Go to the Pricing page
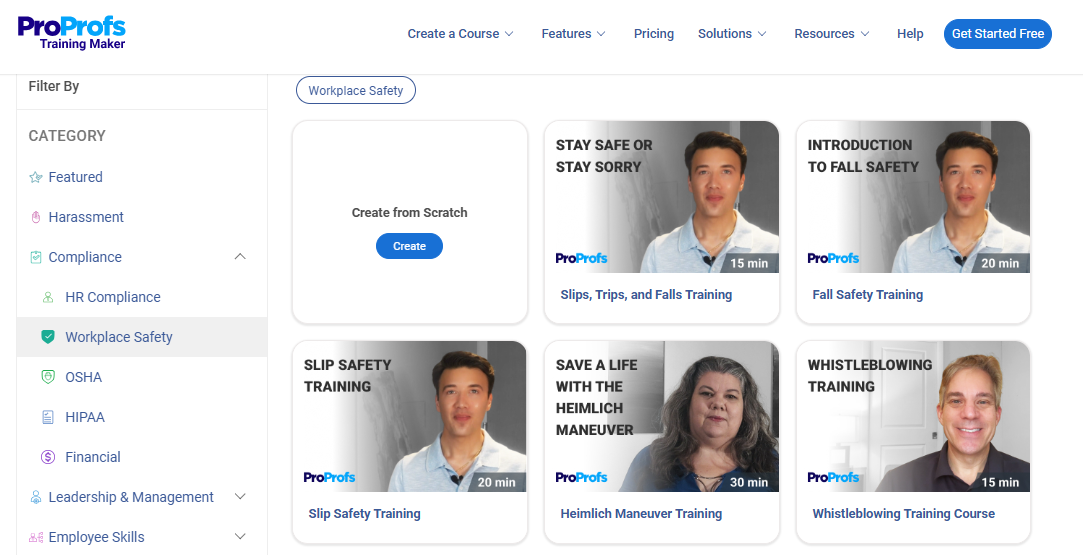 pos(653,34)
